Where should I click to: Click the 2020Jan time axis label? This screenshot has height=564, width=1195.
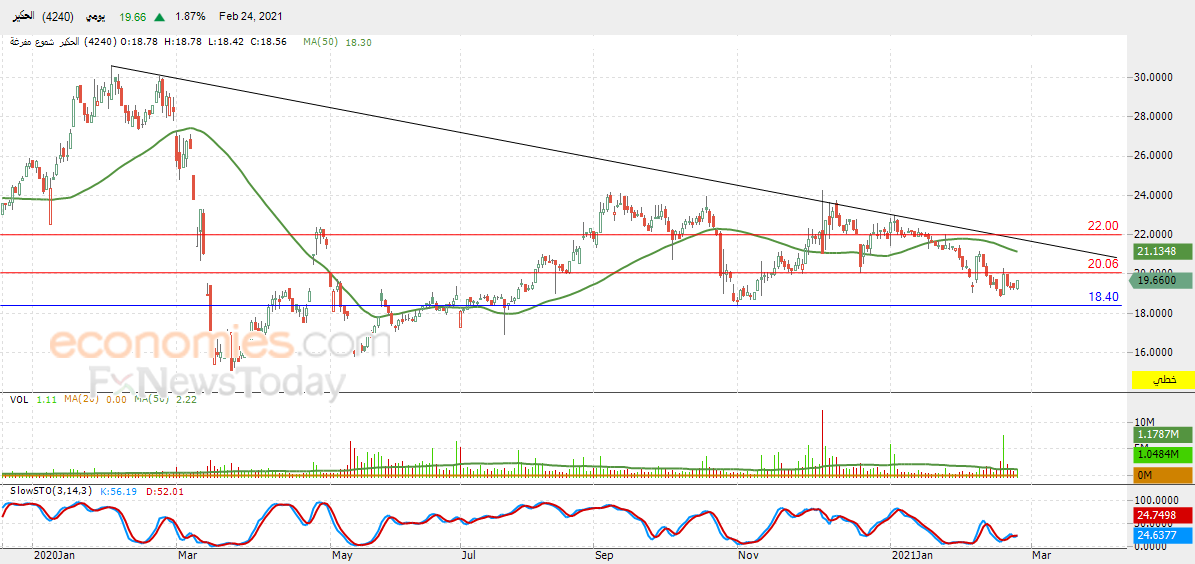(52, 556)
